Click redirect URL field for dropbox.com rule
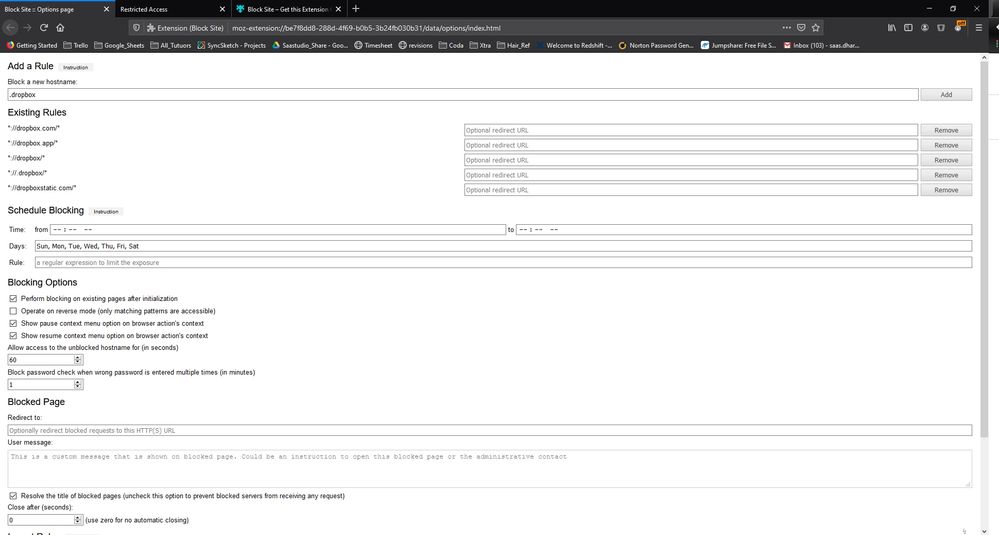999x535 pixels. pos(691,130)
